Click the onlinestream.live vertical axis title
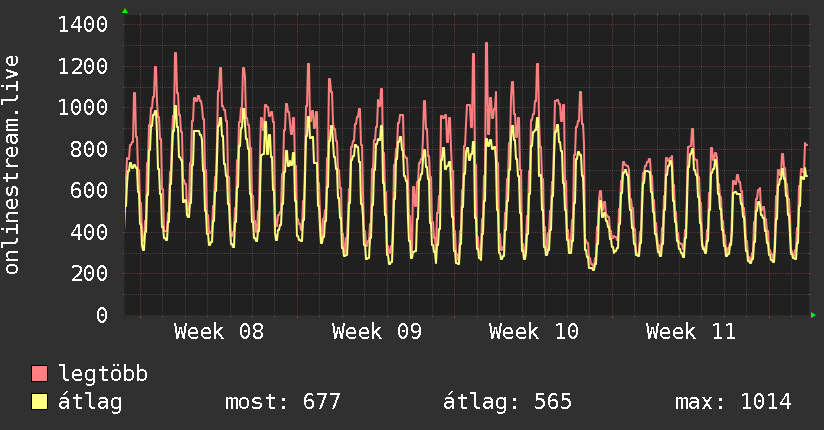This screenshot has height=430, width=824. pyautogui.click(x=12, y=165)
